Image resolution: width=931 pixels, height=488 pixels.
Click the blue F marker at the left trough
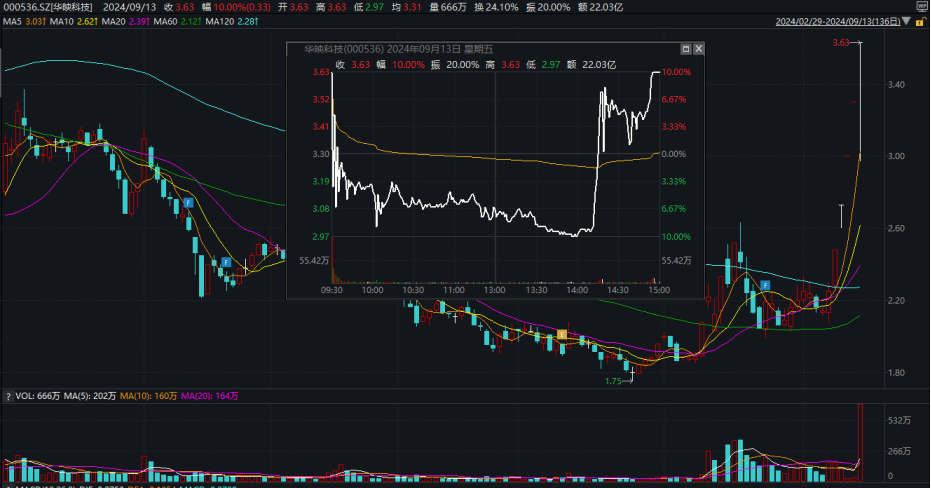[227, 262]
